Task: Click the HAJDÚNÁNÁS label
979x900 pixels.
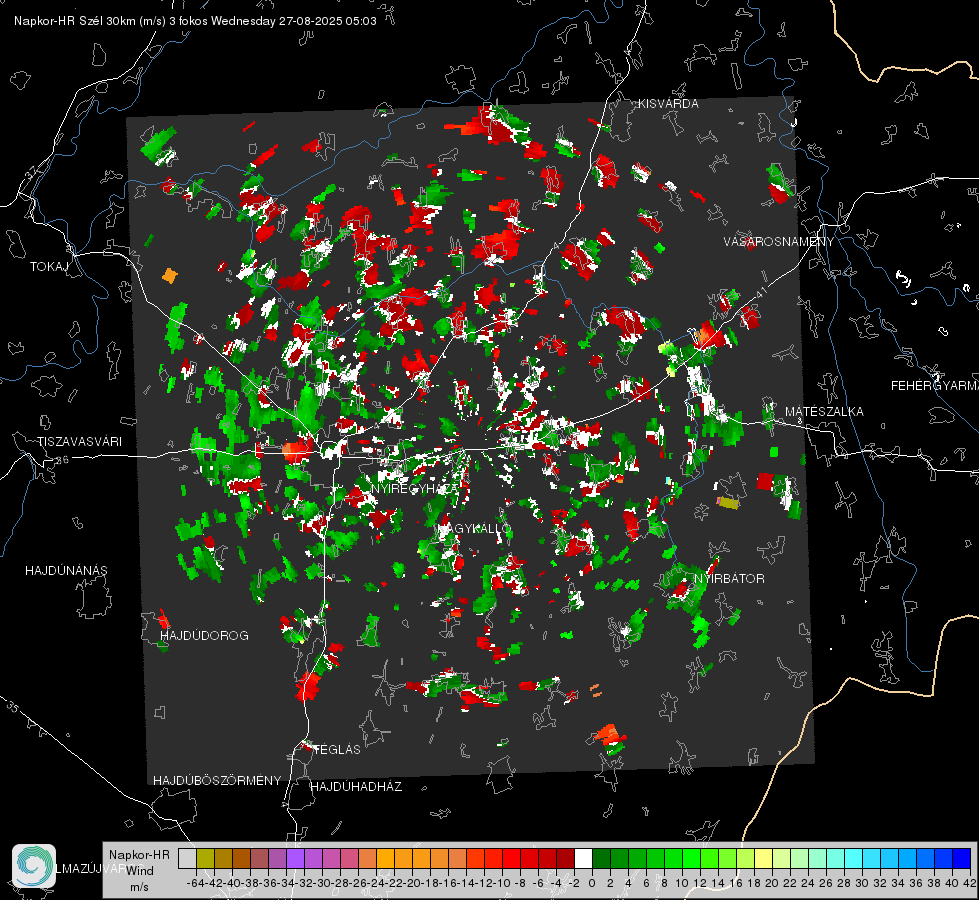Action: 66,571
